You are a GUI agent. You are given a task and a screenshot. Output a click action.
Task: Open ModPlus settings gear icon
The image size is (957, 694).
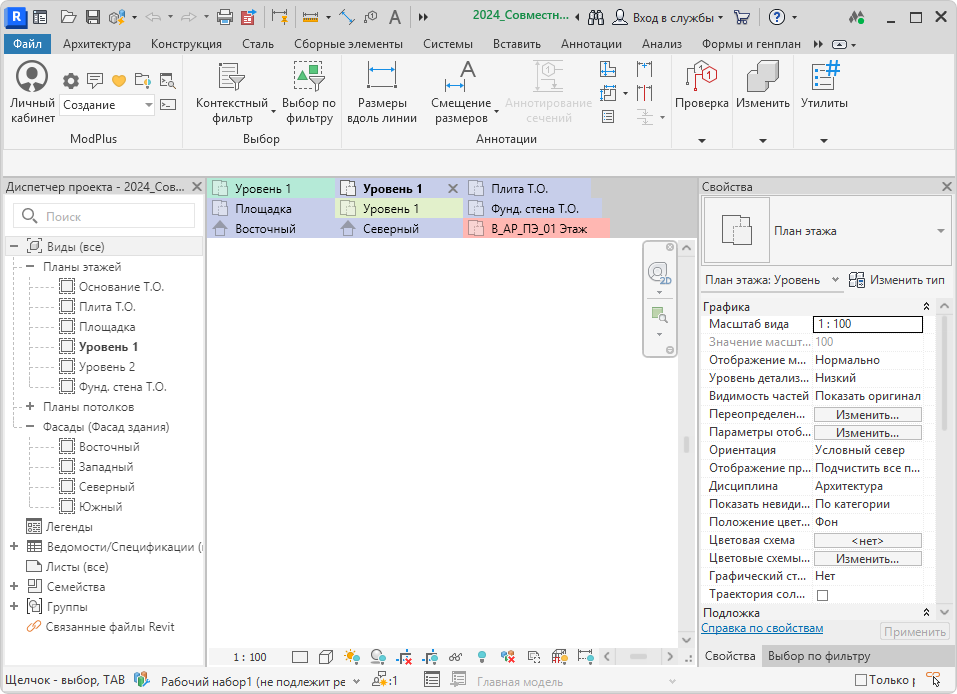pos(71,81)
